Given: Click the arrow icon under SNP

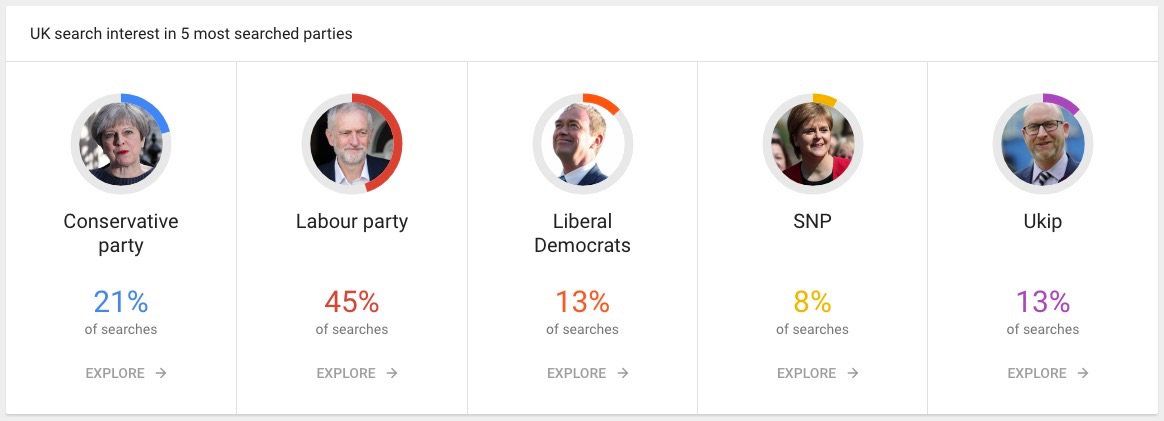Looking at the screenshot, I should [x=853, y=373].
